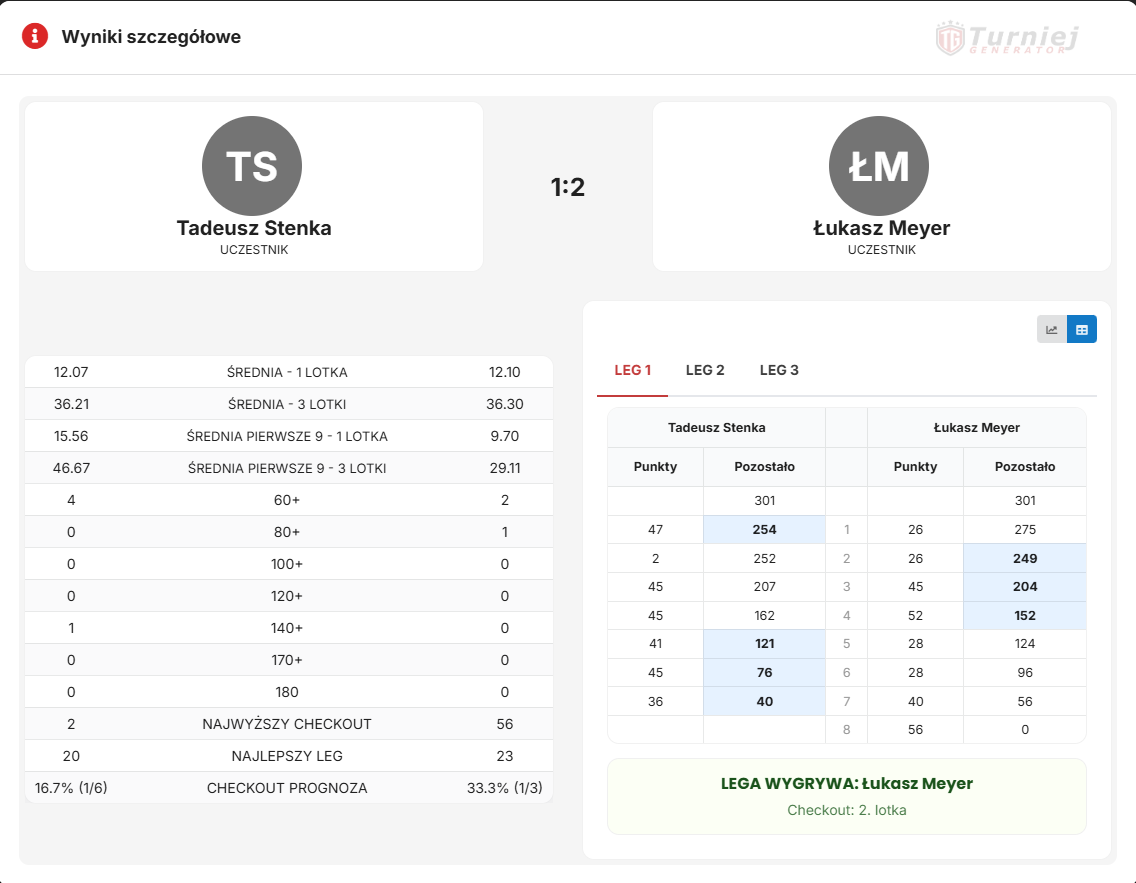Click the TS avatar circle
This screenshot has height=883, width=1136.
(252, 166)
